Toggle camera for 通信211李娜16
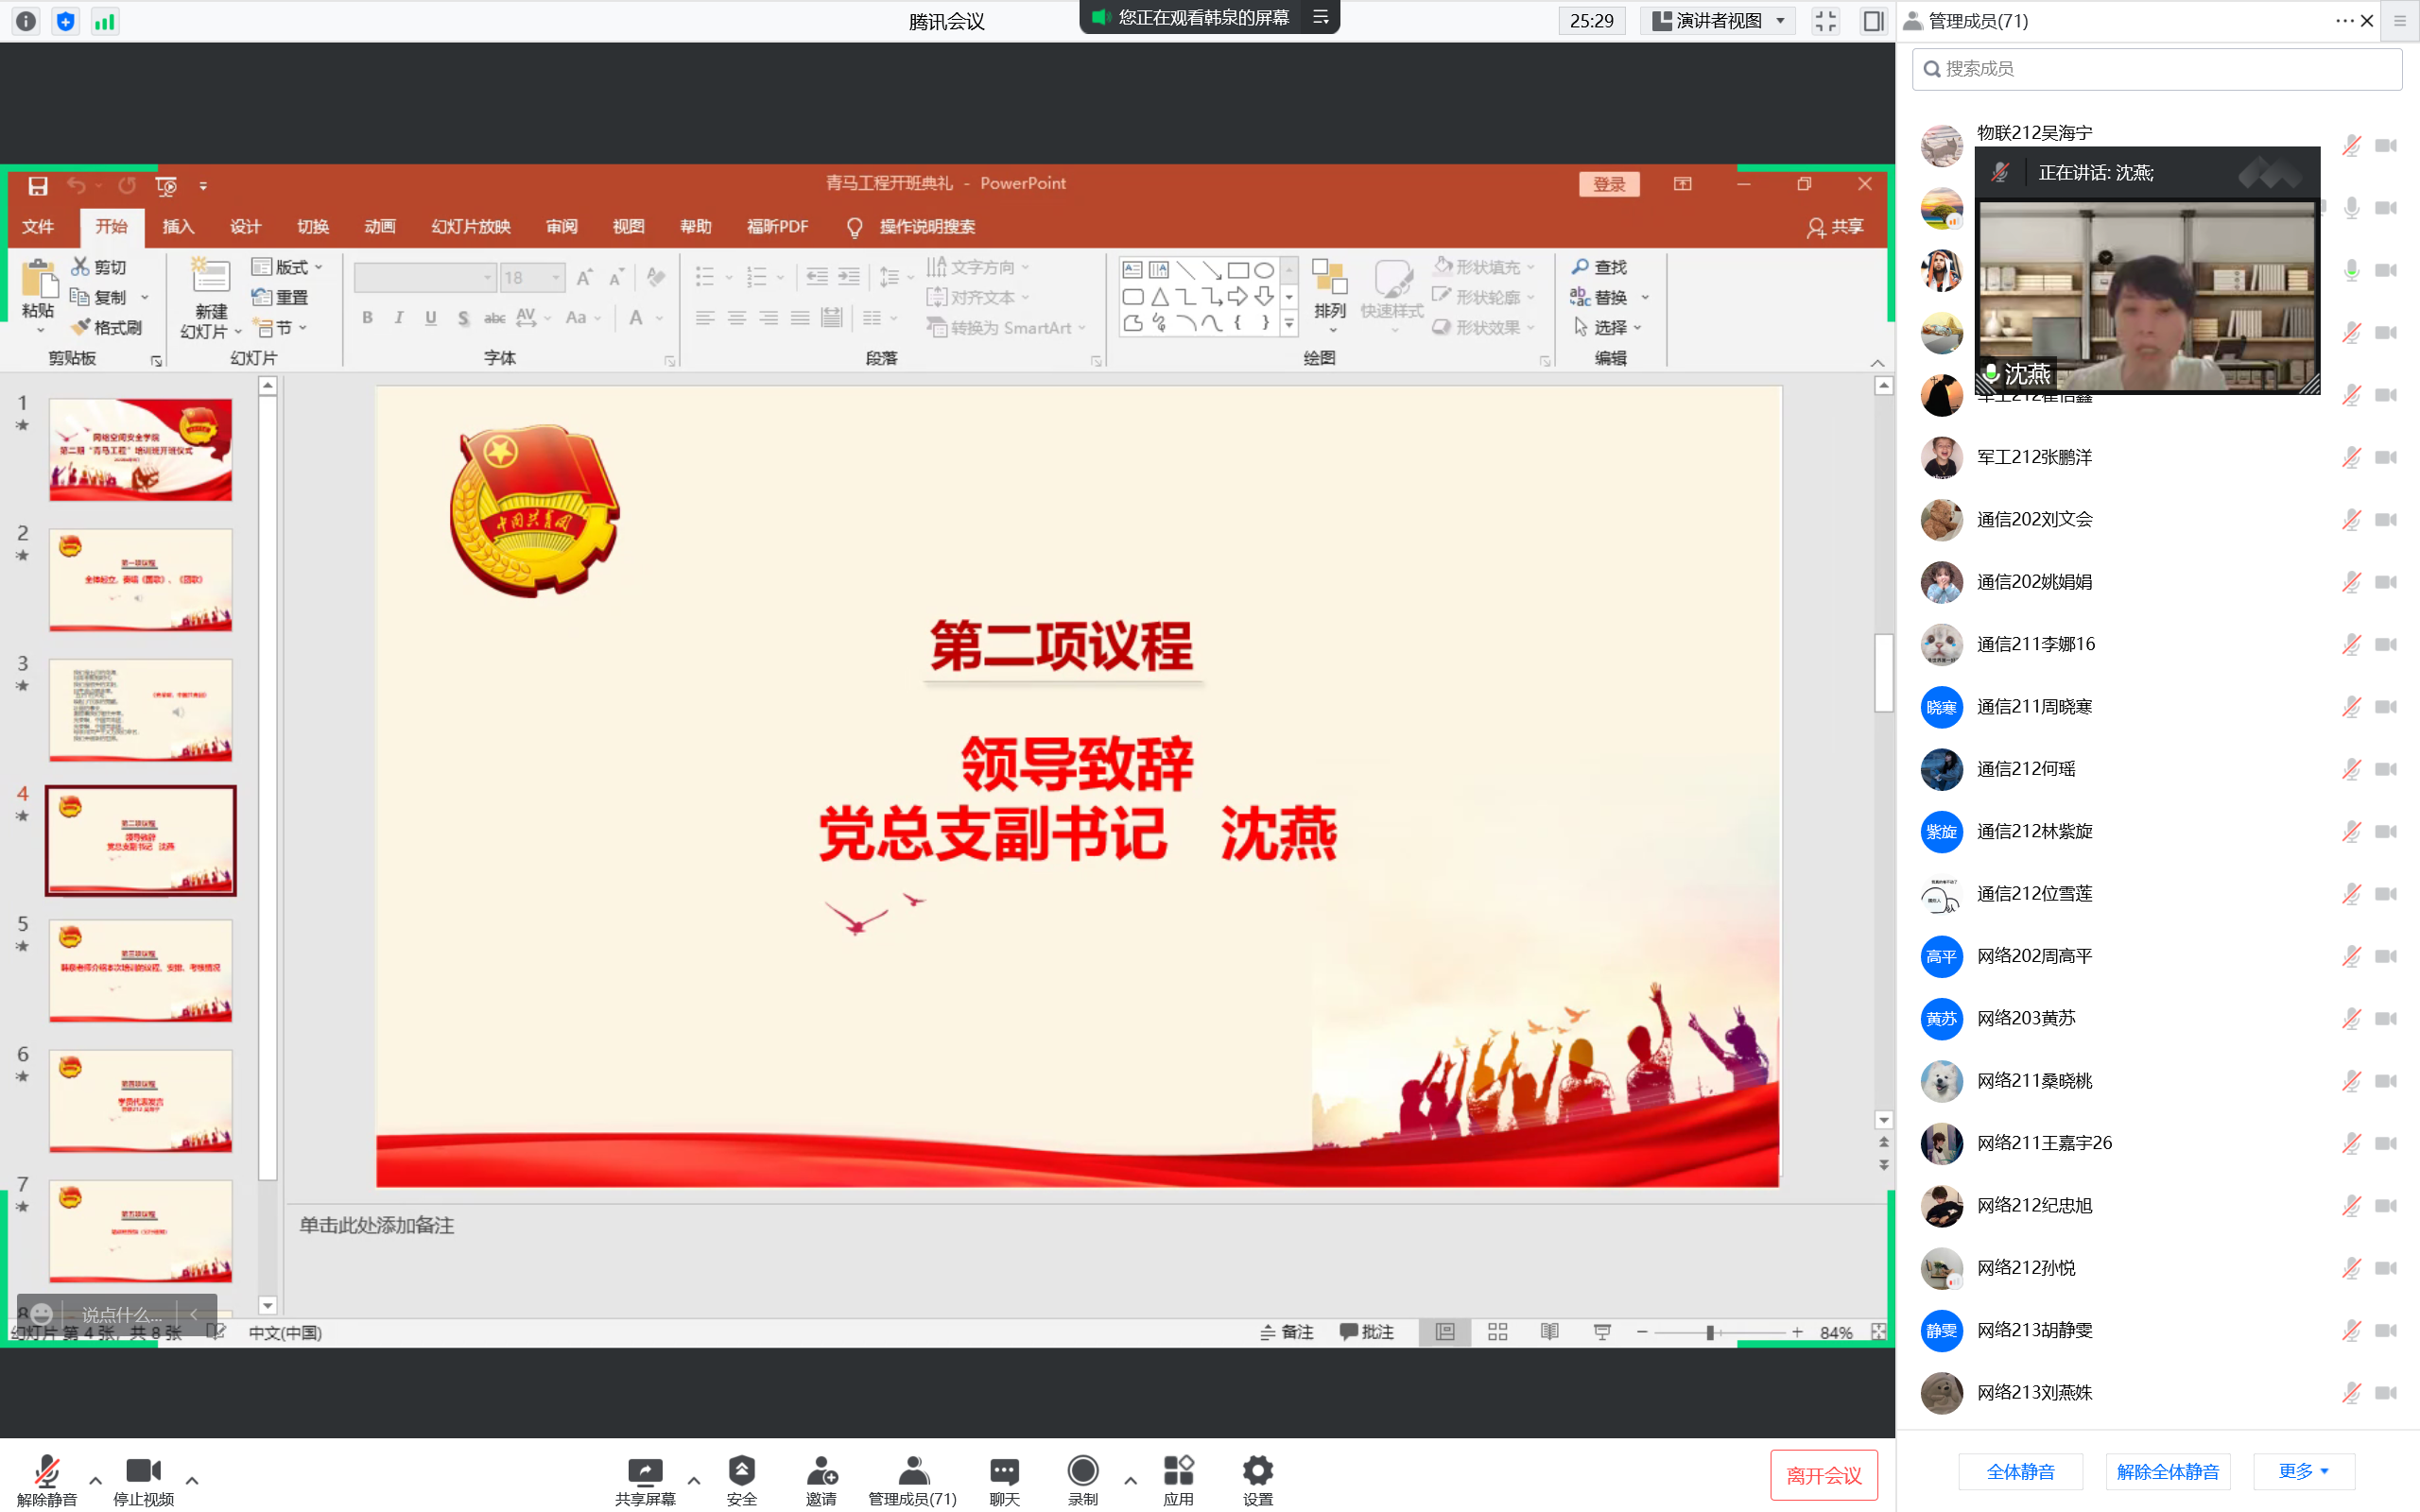 point(2386,645)
